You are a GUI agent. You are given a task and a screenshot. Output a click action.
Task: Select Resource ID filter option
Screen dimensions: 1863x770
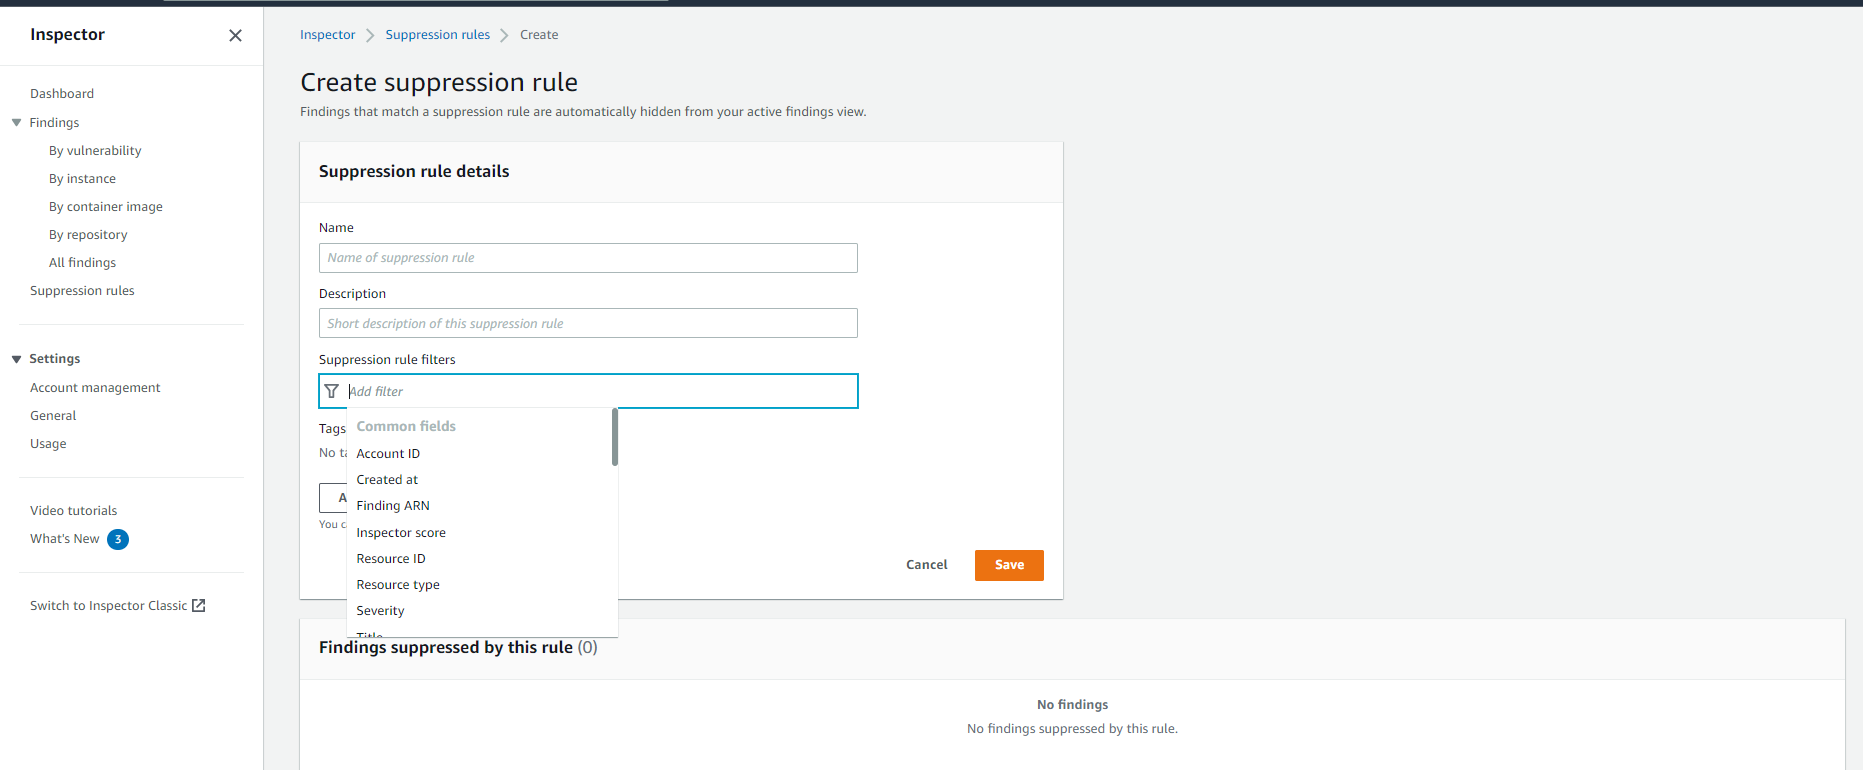480,558
